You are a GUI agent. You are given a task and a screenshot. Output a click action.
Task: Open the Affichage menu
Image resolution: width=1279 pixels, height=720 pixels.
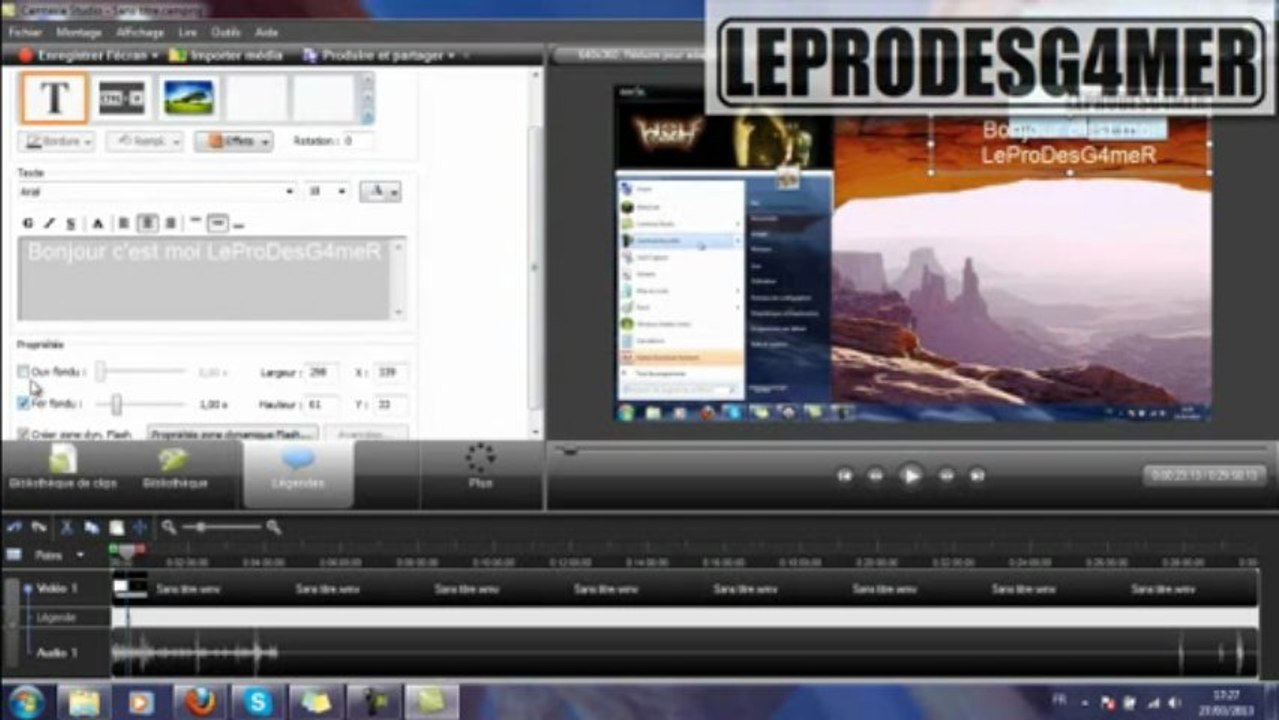point(140,32)
